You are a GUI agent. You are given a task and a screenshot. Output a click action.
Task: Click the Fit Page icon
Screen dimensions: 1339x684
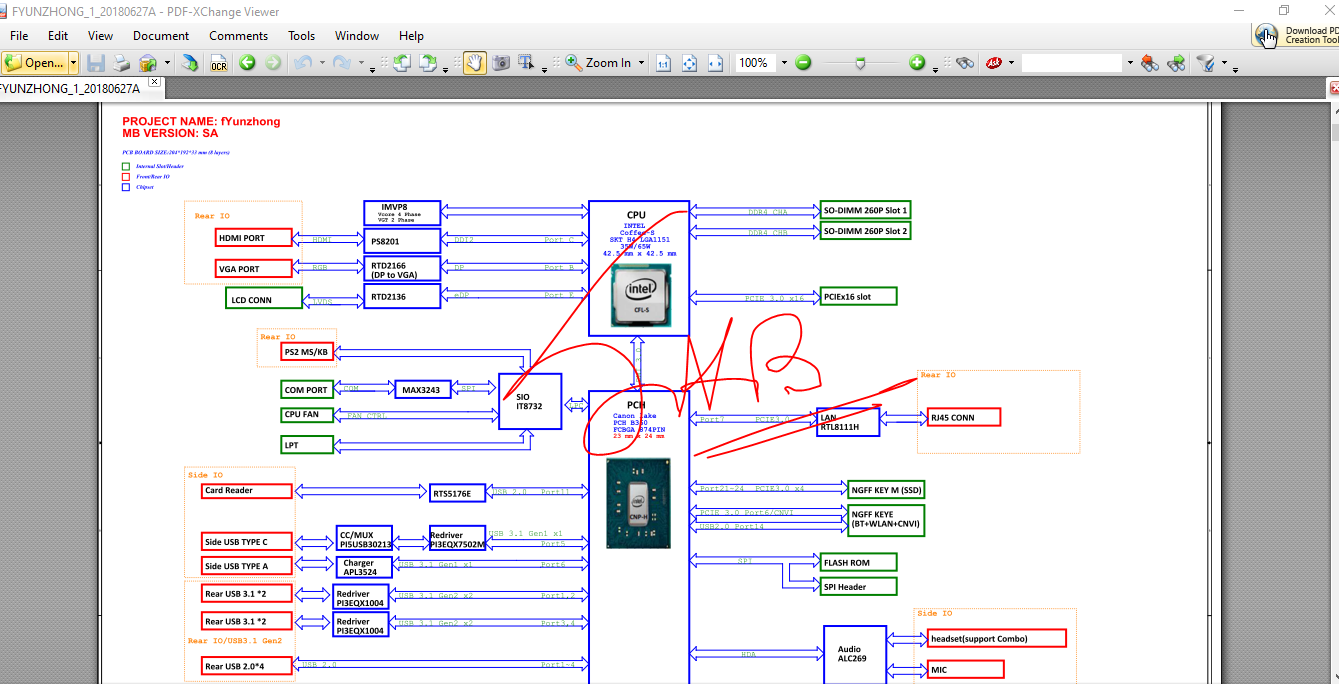(689, 63)
